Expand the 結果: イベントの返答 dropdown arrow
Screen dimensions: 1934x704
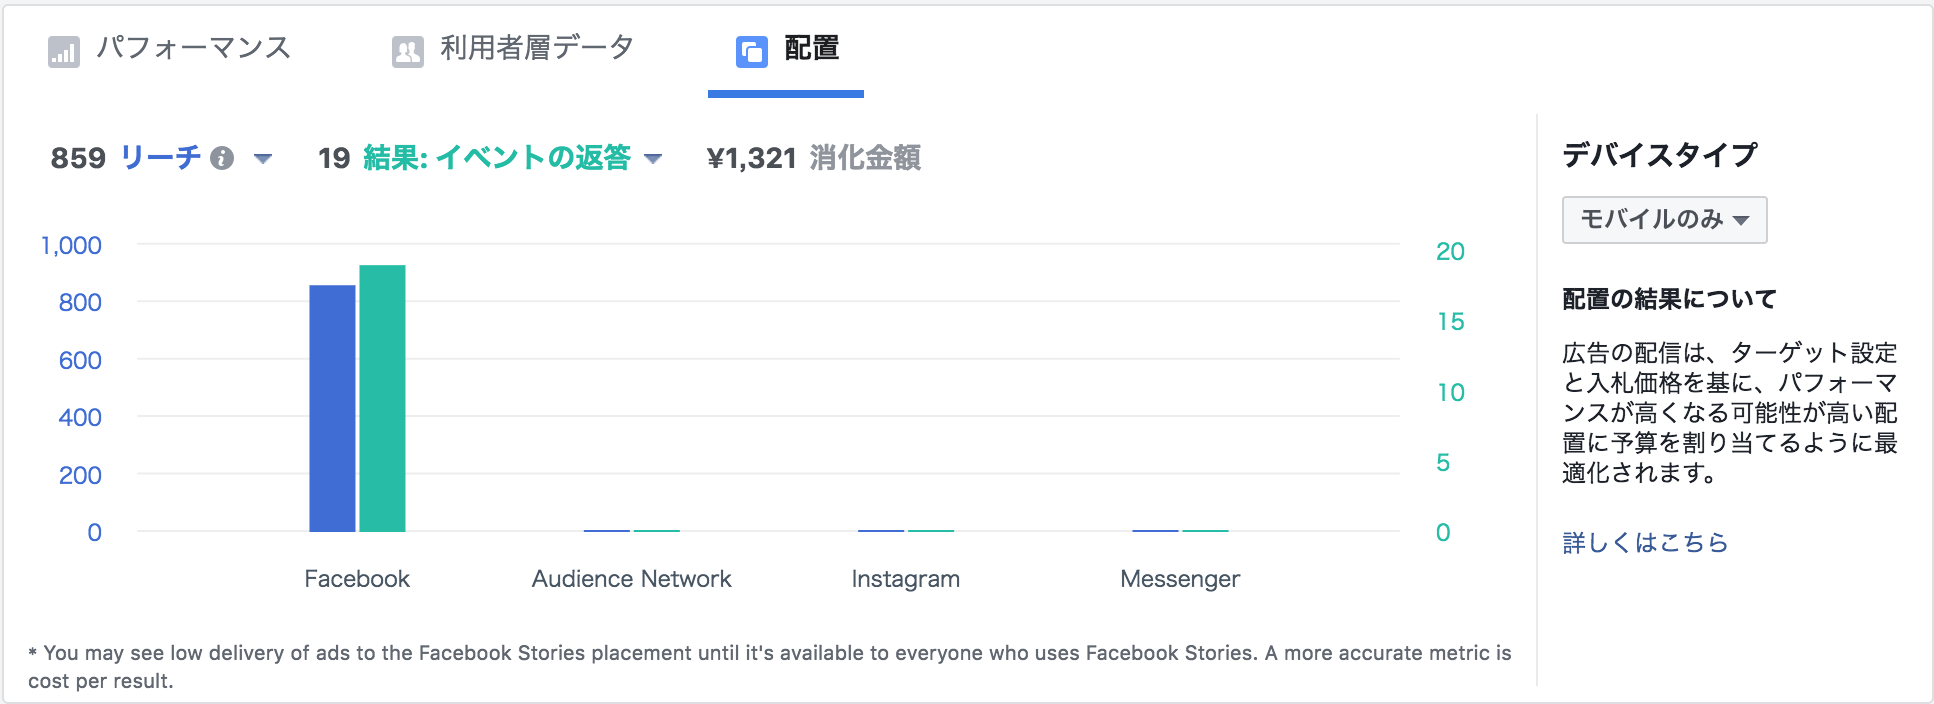pos(653,158)
